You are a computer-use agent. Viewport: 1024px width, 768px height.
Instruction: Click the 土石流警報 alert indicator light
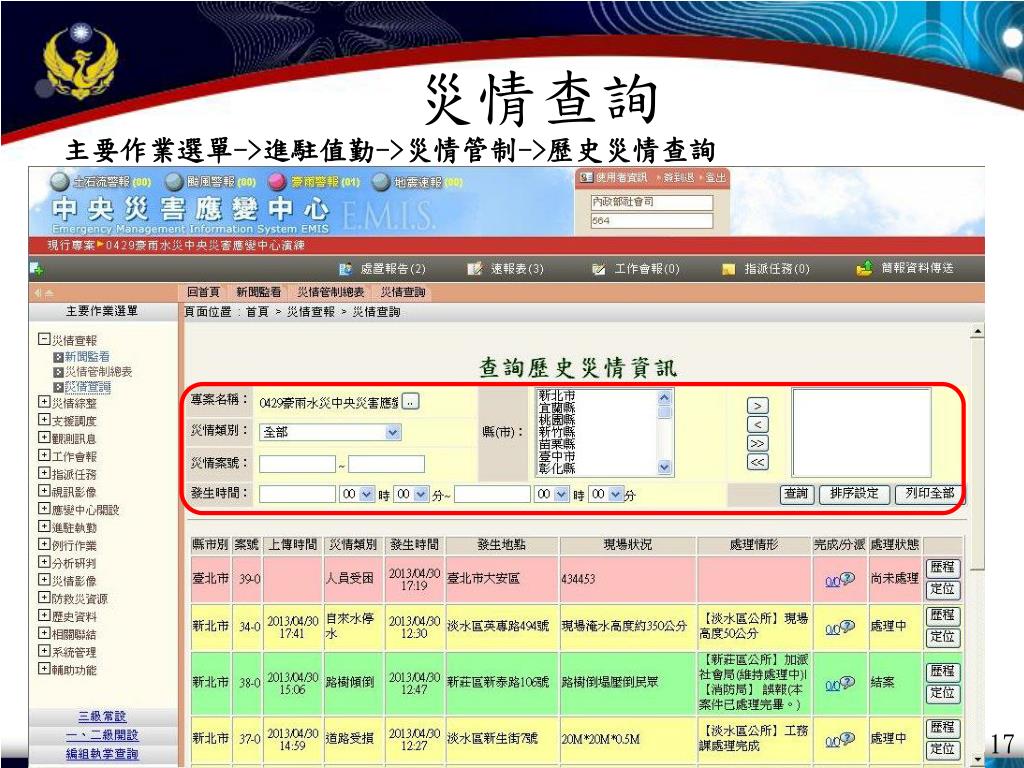59,182
